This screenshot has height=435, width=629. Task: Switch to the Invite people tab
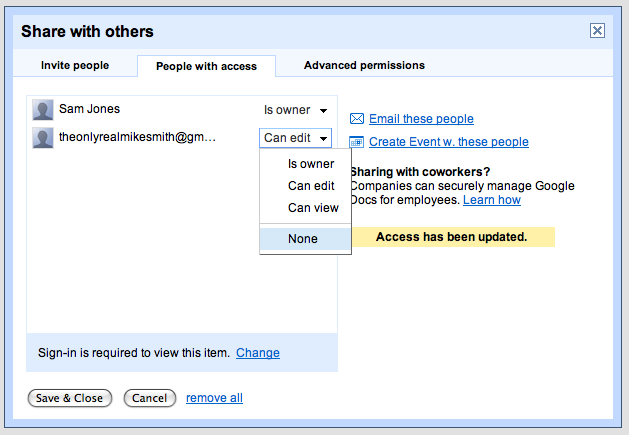click(75, 65)
